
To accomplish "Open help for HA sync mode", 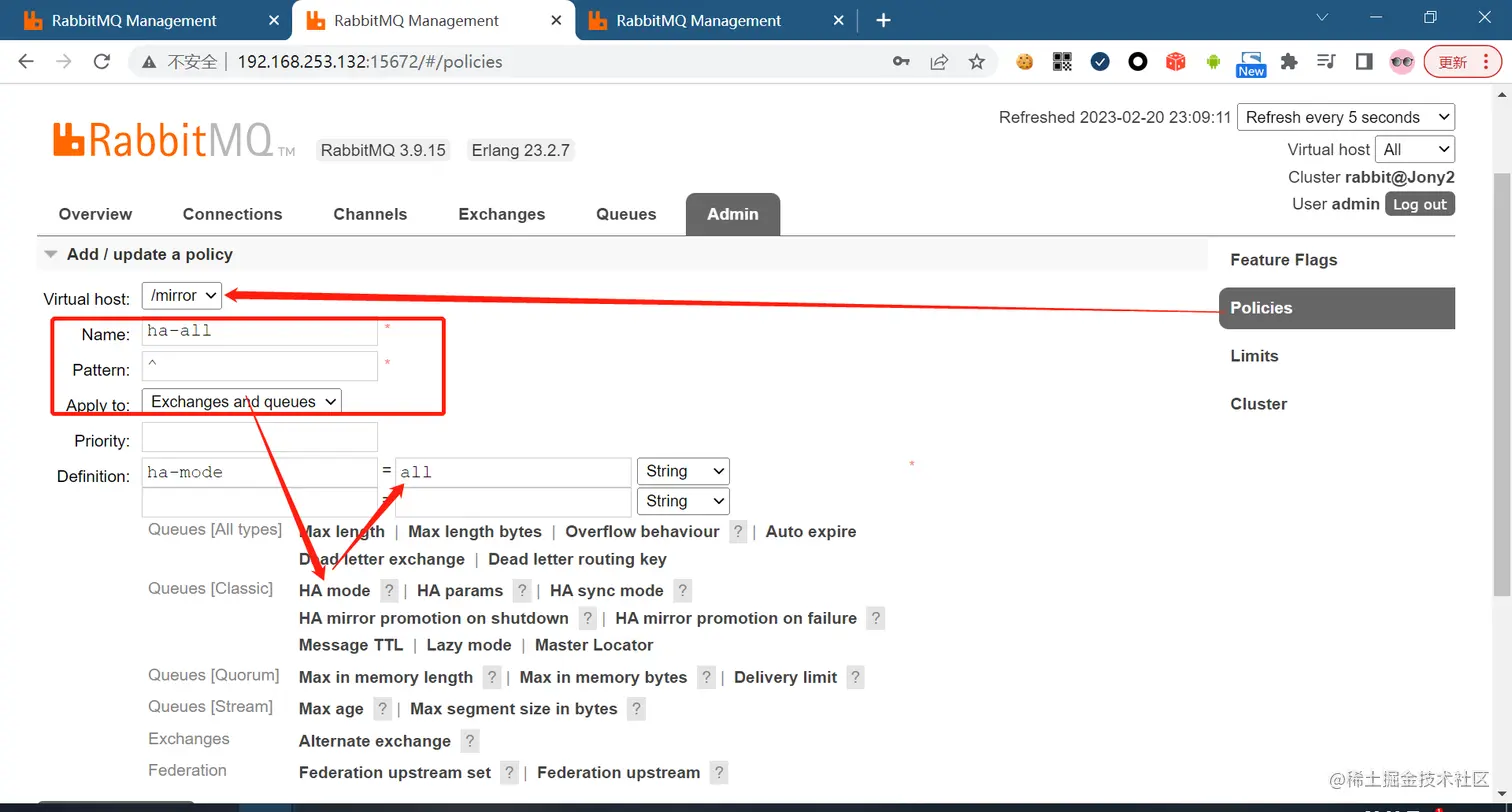I will click(x=682, y=591).
